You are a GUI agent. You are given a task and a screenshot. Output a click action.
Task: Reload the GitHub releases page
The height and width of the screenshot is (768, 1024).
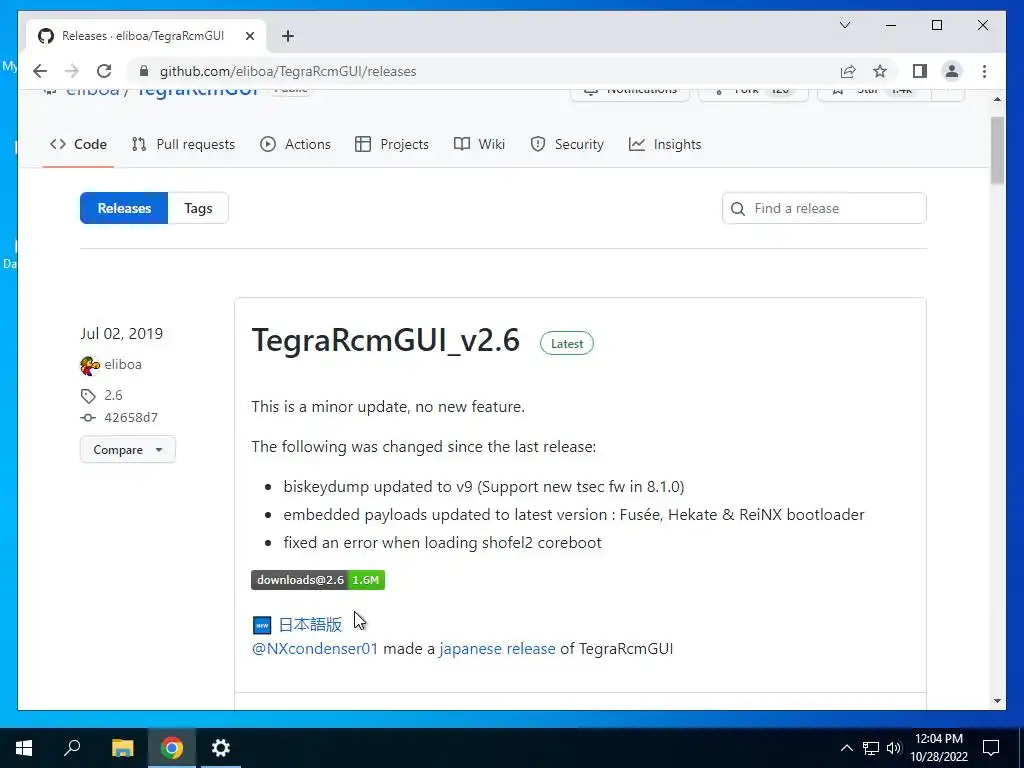click(104, 71)
